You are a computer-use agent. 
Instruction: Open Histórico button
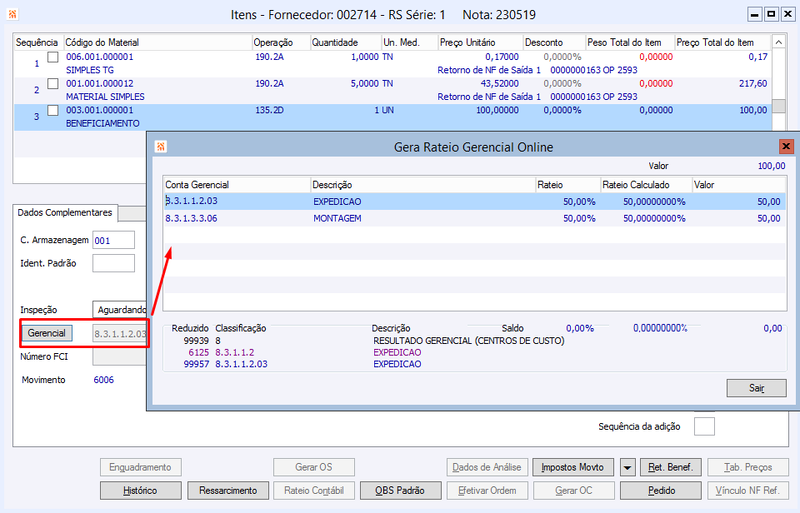click(x=140, y=491)
